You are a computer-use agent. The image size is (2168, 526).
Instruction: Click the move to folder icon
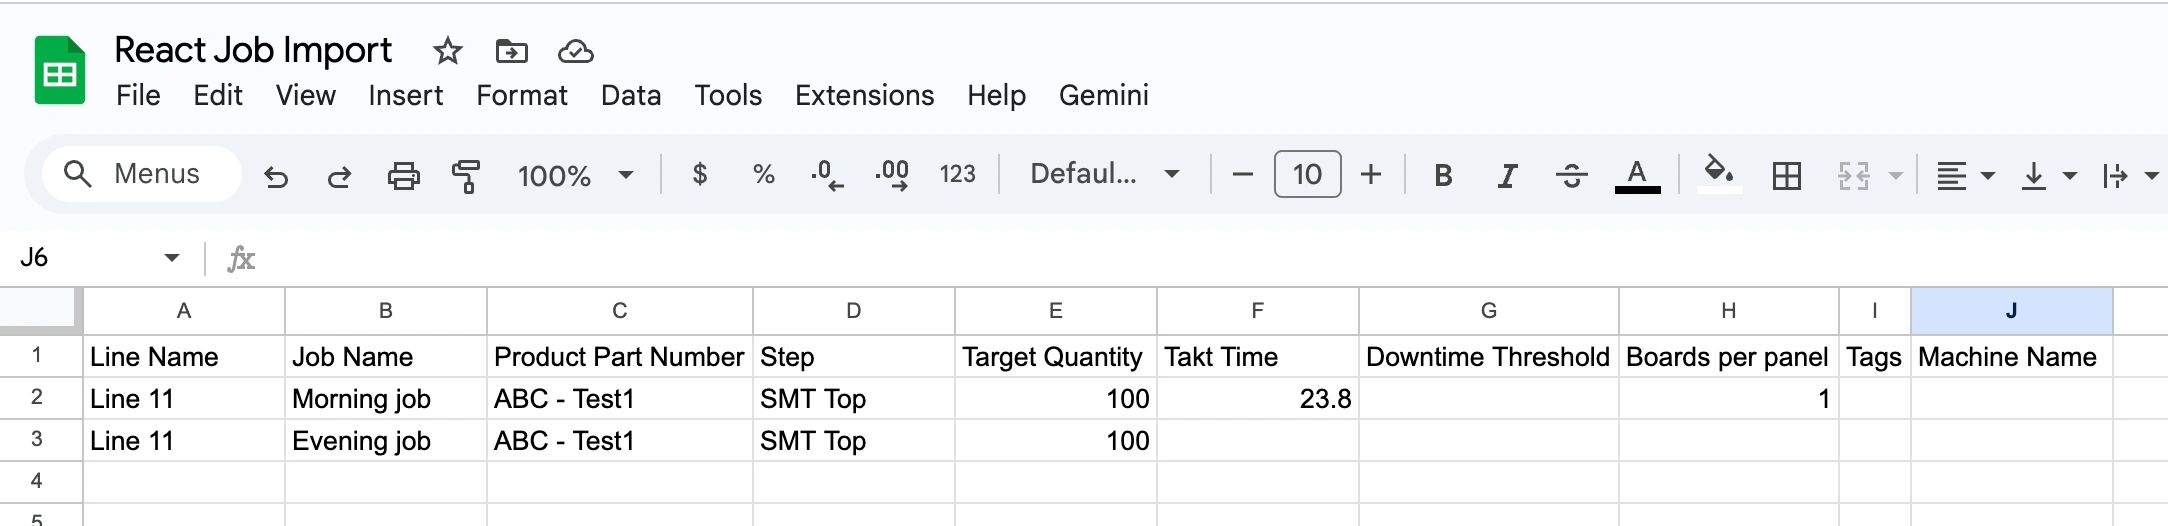(x=511, y=51)
